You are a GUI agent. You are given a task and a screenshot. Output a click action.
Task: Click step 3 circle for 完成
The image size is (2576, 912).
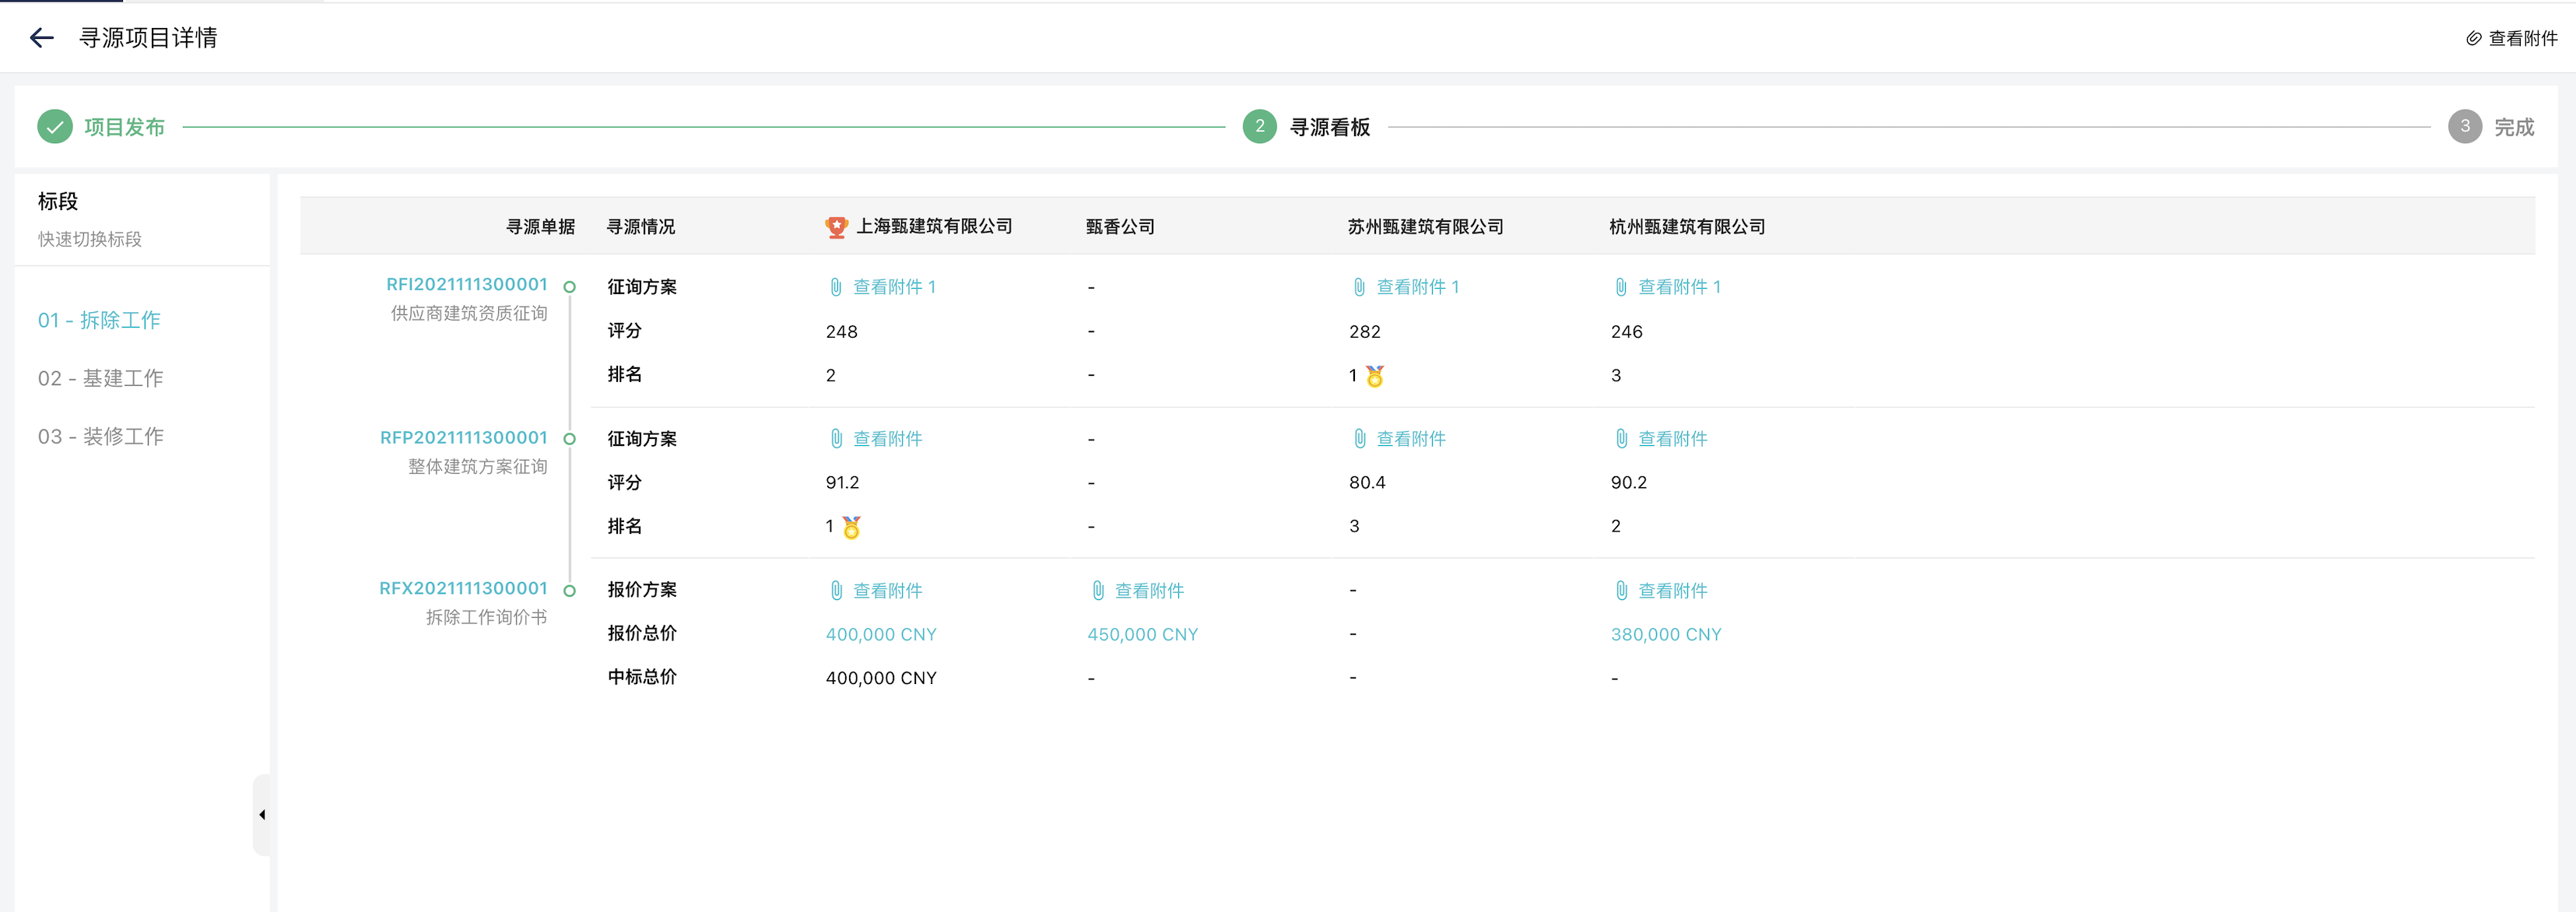click(2464, 127)
